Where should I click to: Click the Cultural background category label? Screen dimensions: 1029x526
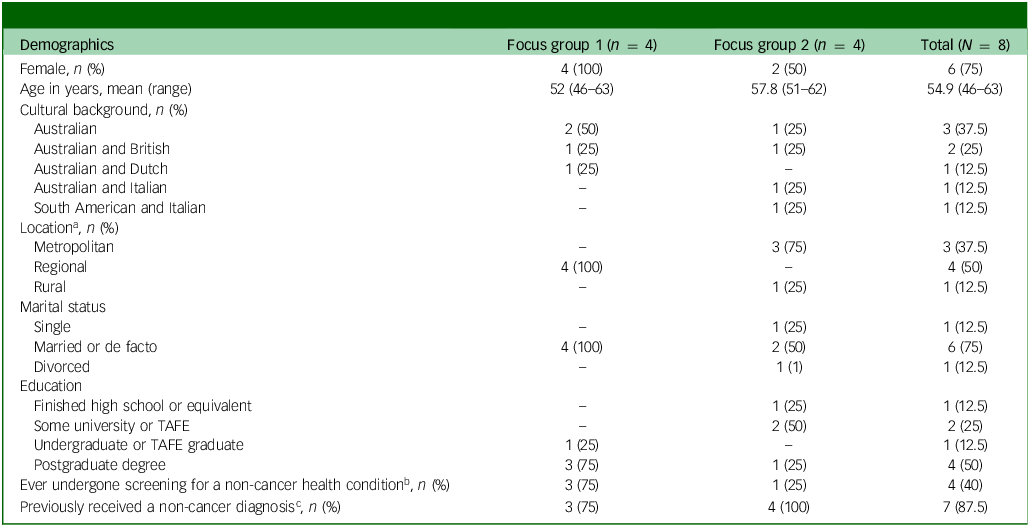[x=104, y=109]
